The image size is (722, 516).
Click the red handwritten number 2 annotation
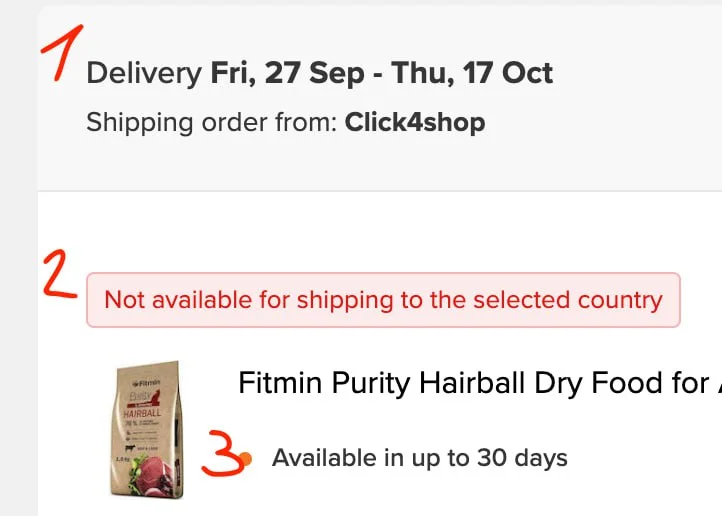pyautogui.click(x=61, y=278)
